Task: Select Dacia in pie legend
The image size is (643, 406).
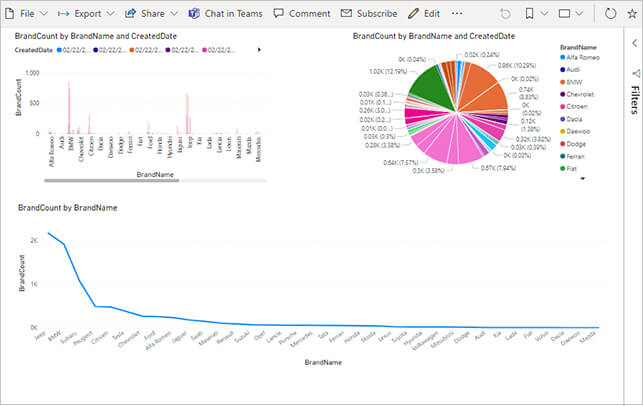Action: pyautogui.click(x=571, y=119)
